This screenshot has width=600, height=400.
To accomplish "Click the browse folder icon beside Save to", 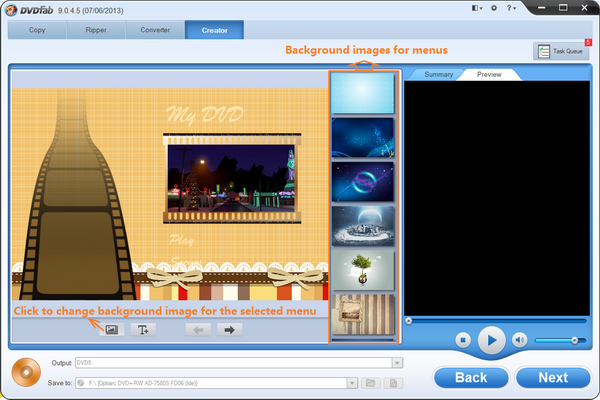I will point(370,383).
